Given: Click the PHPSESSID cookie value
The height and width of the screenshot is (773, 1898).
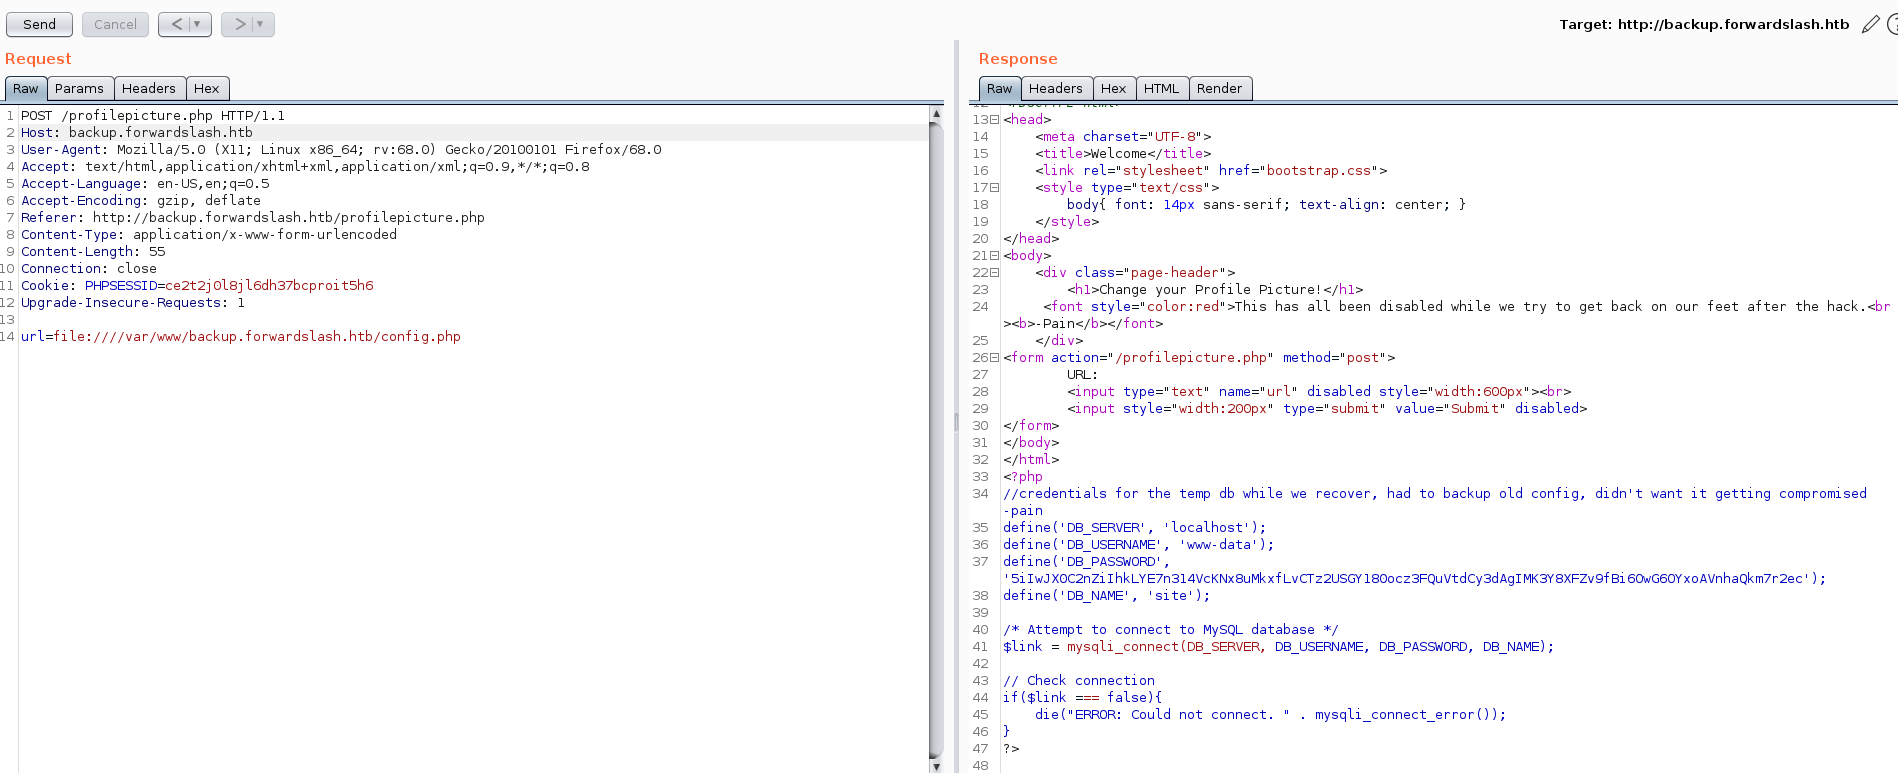Looking at the screenshot, I should (x=269, y=285).
